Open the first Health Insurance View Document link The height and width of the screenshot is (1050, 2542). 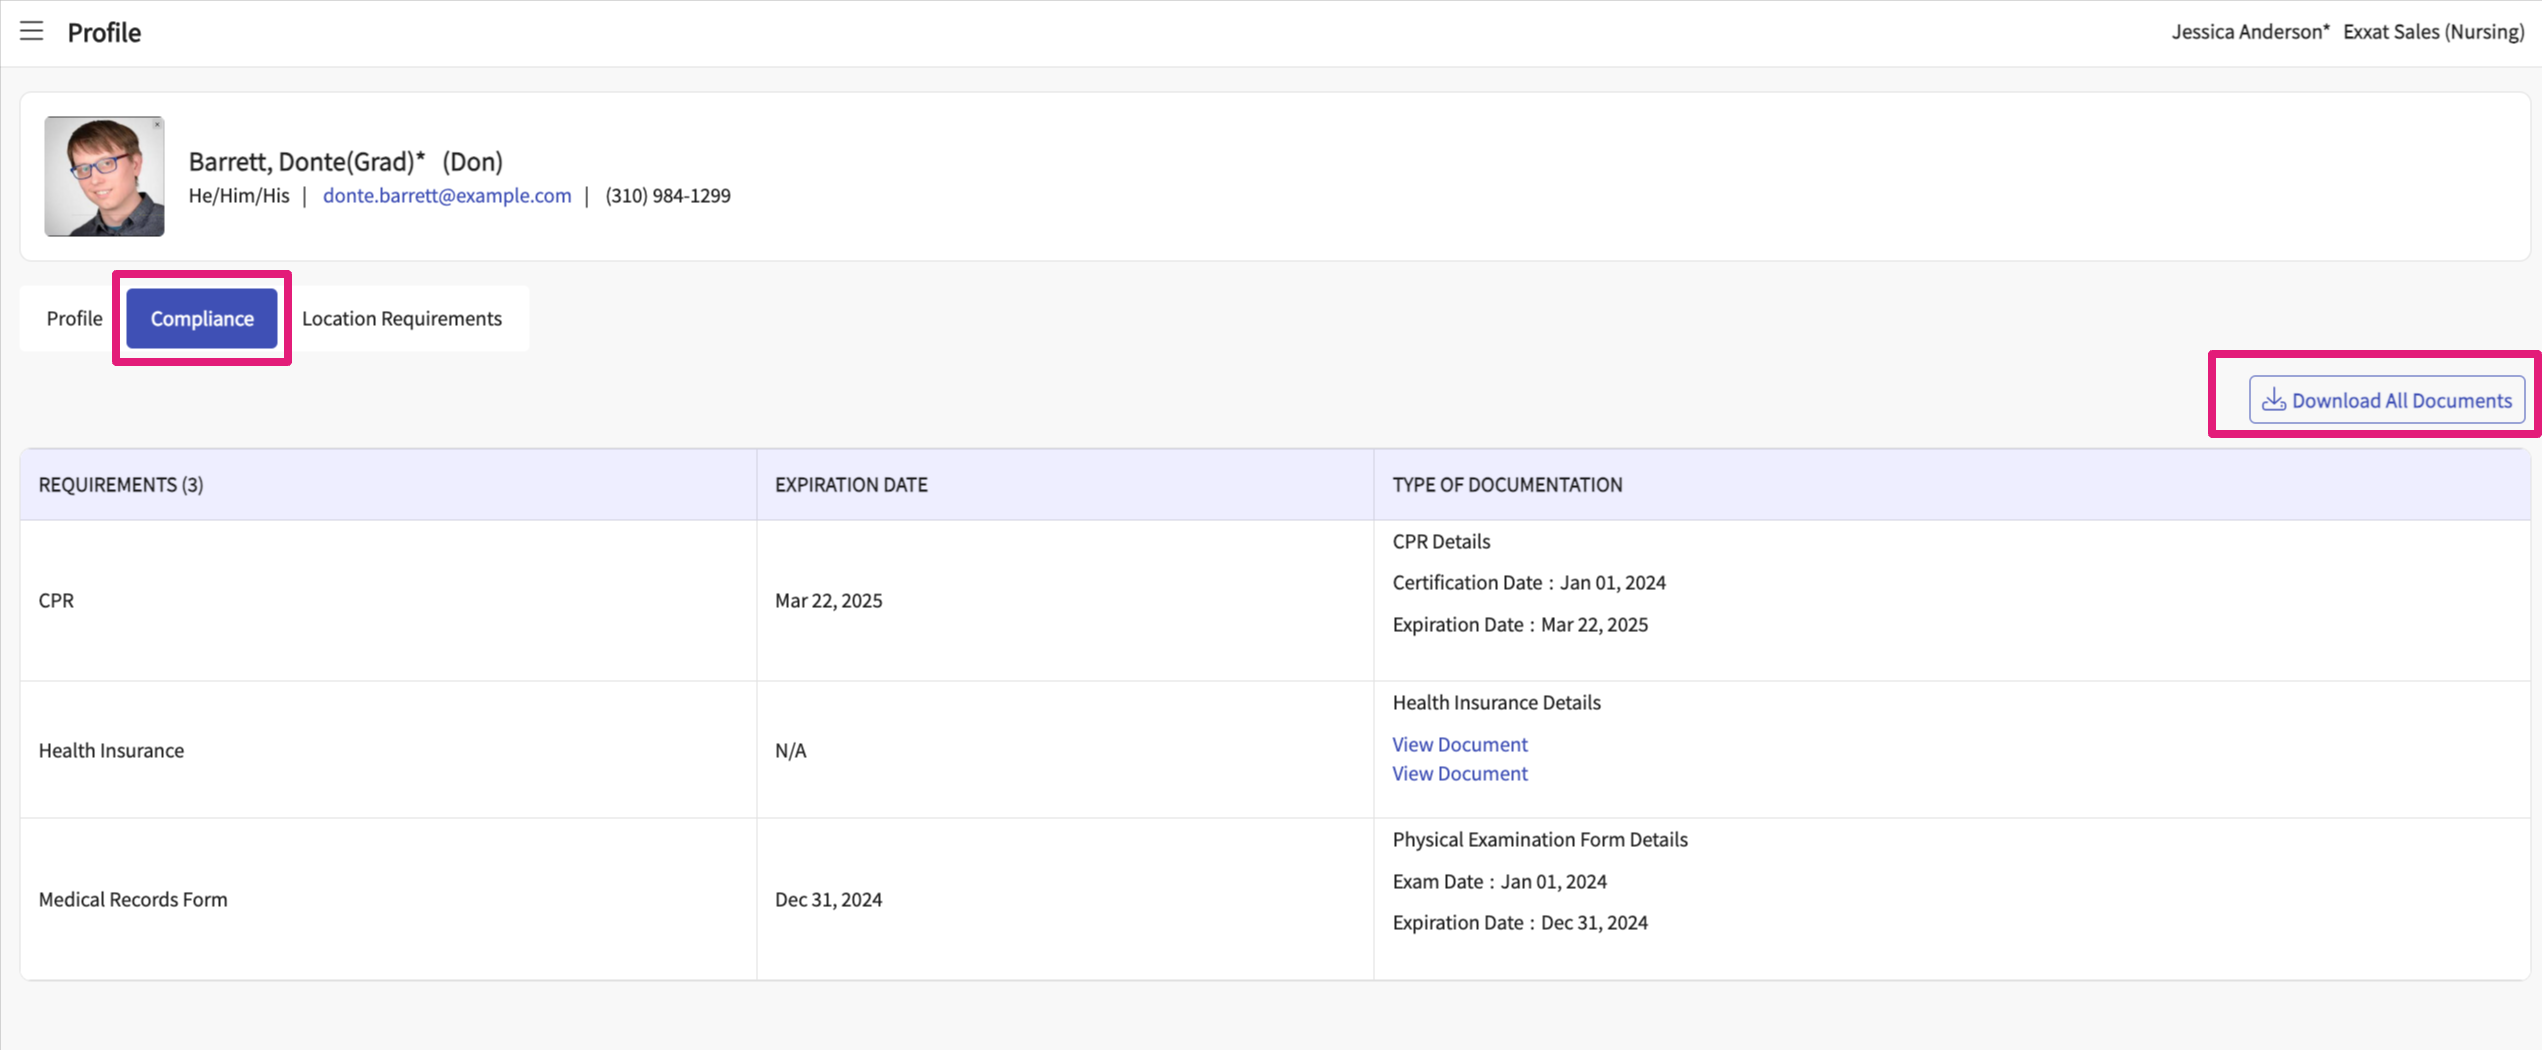1459,744
